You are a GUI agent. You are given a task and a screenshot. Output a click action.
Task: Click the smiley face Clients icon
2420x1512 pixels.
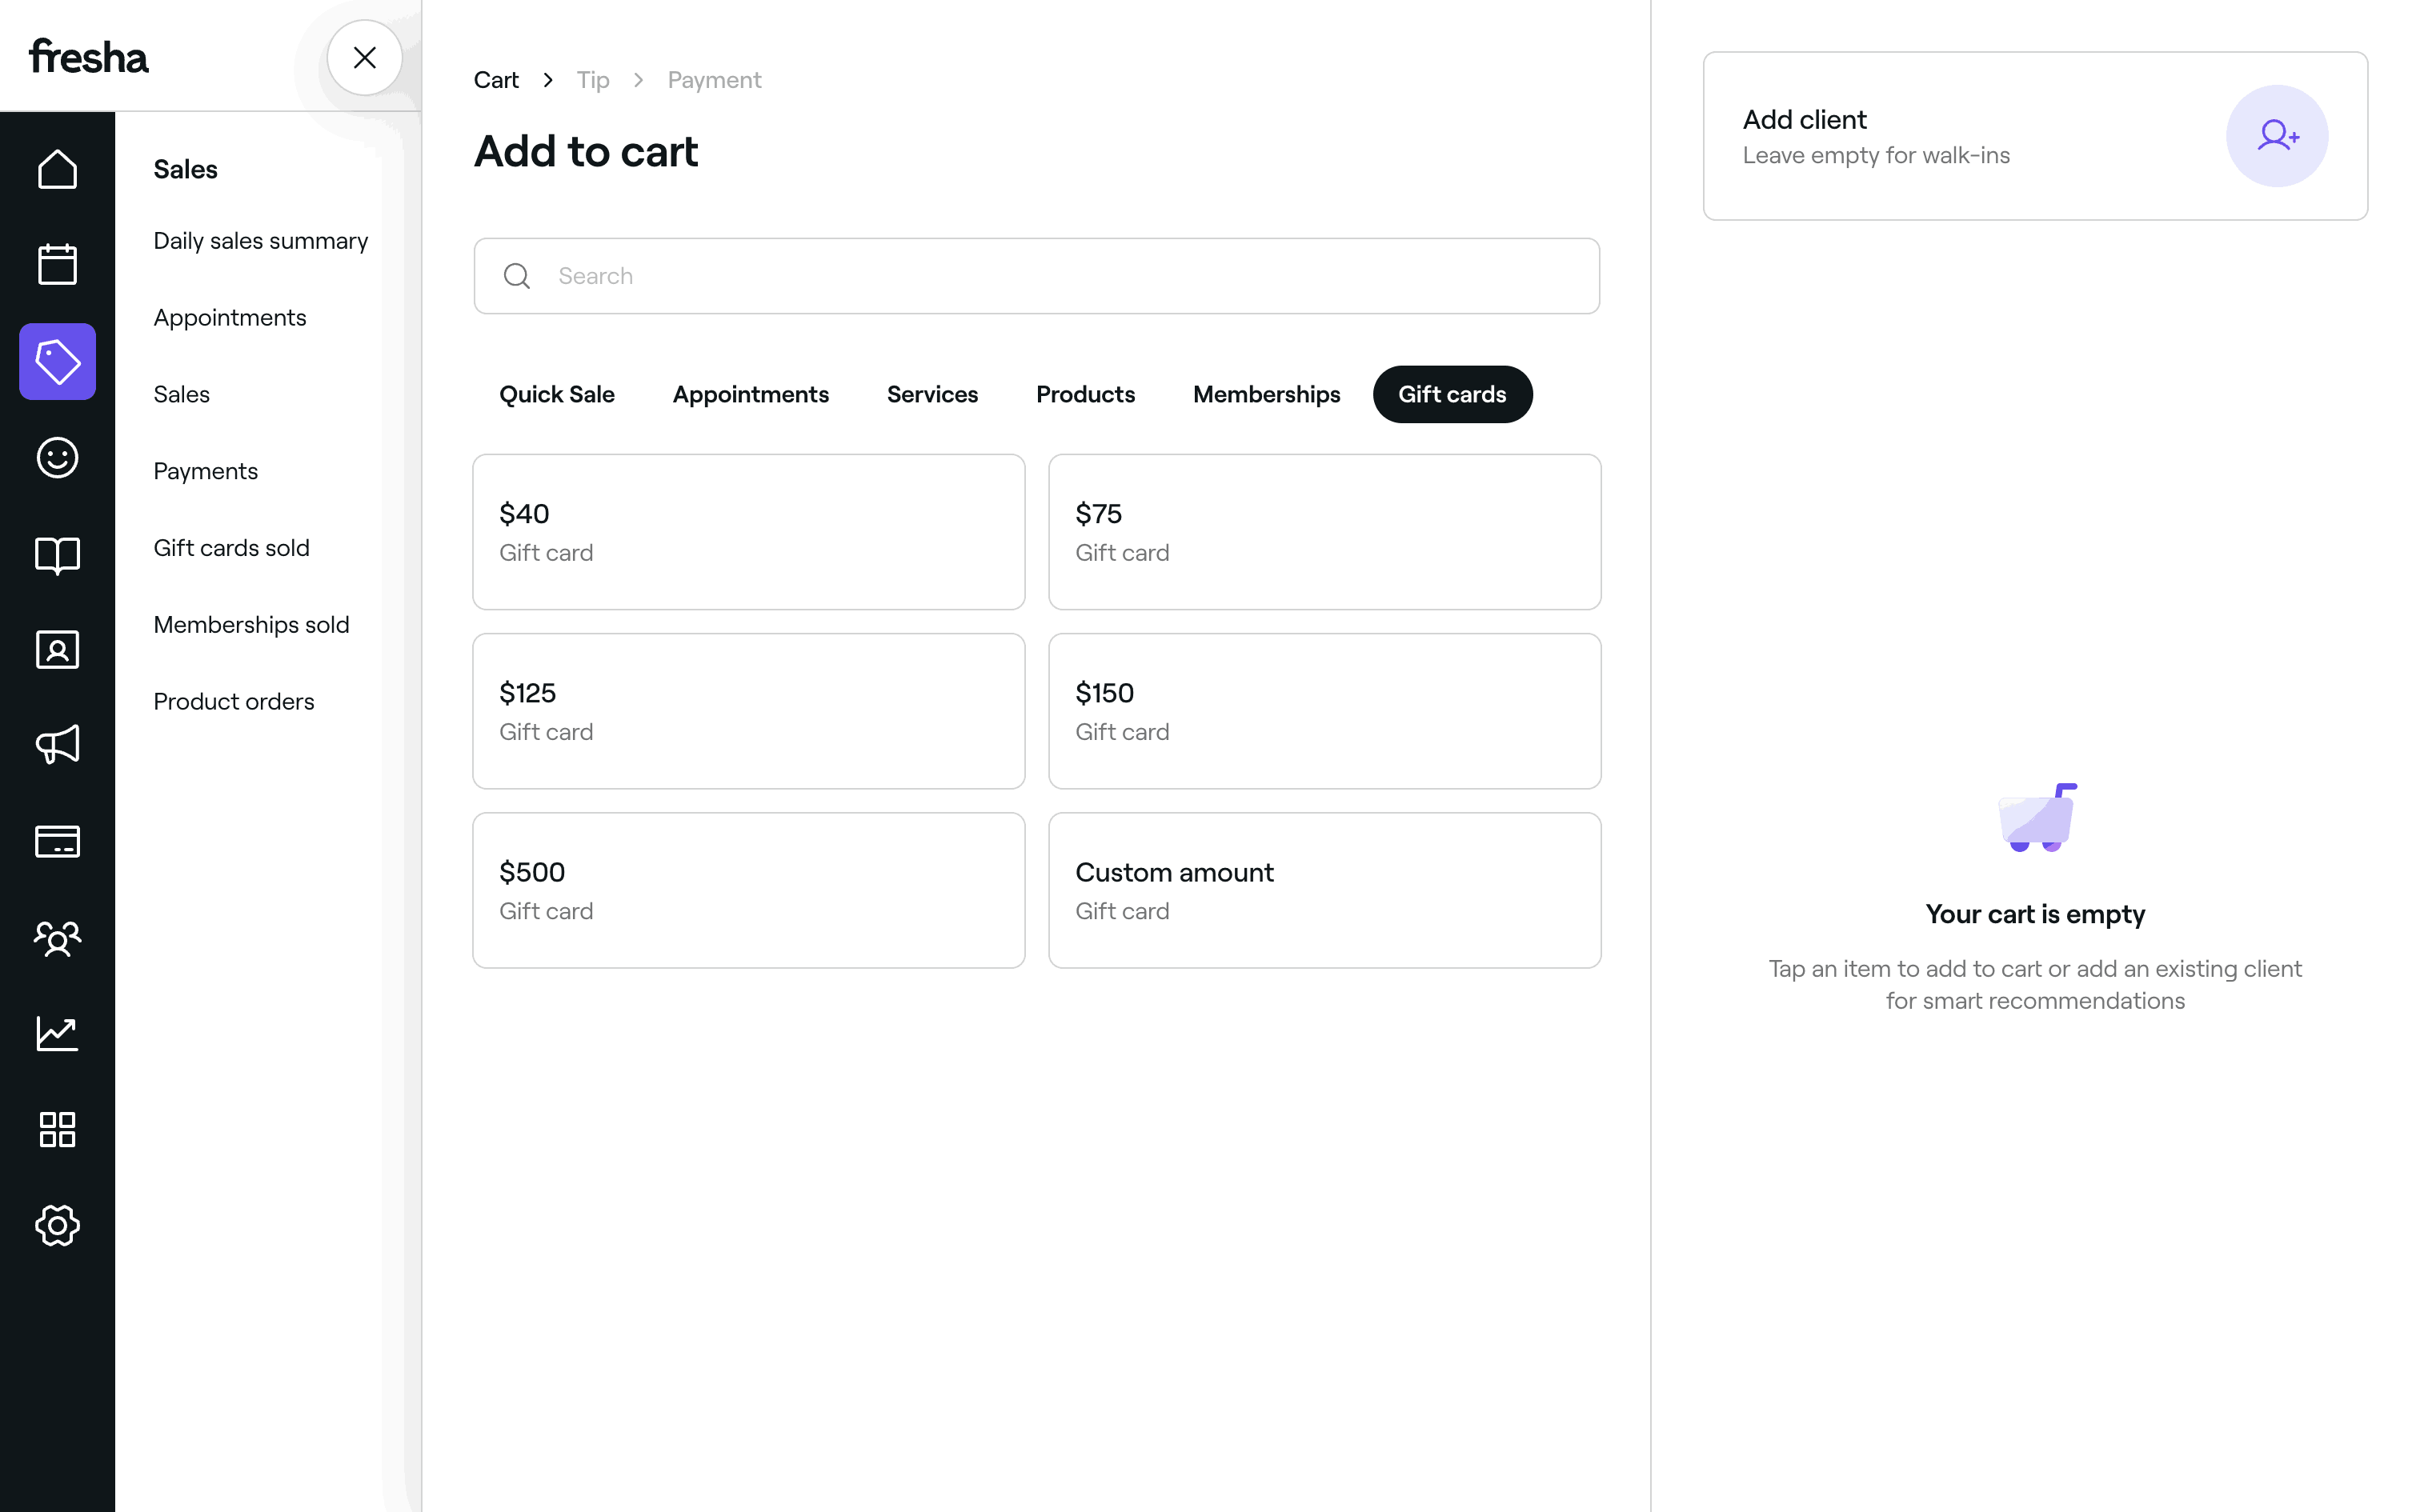pos(57,458)
